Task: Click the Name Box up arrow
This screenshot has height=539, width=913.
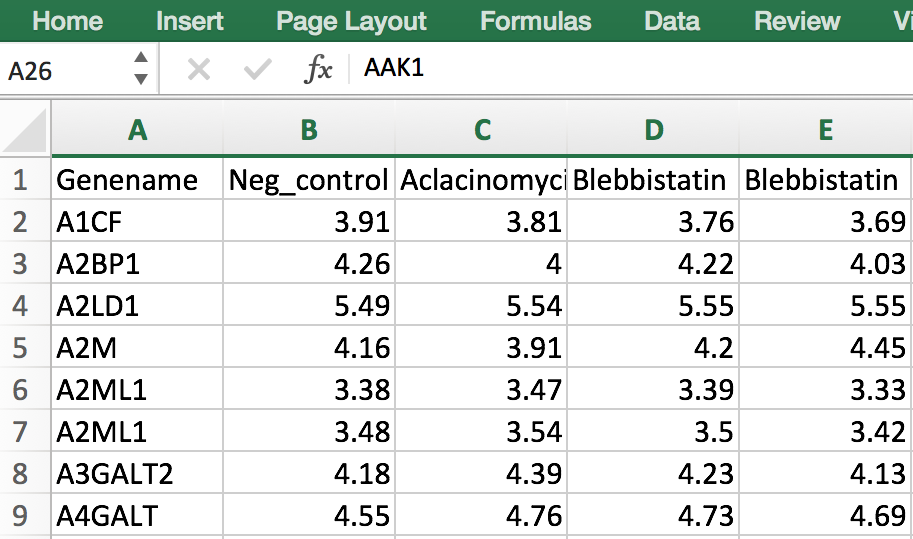Action: click(141, 59)
